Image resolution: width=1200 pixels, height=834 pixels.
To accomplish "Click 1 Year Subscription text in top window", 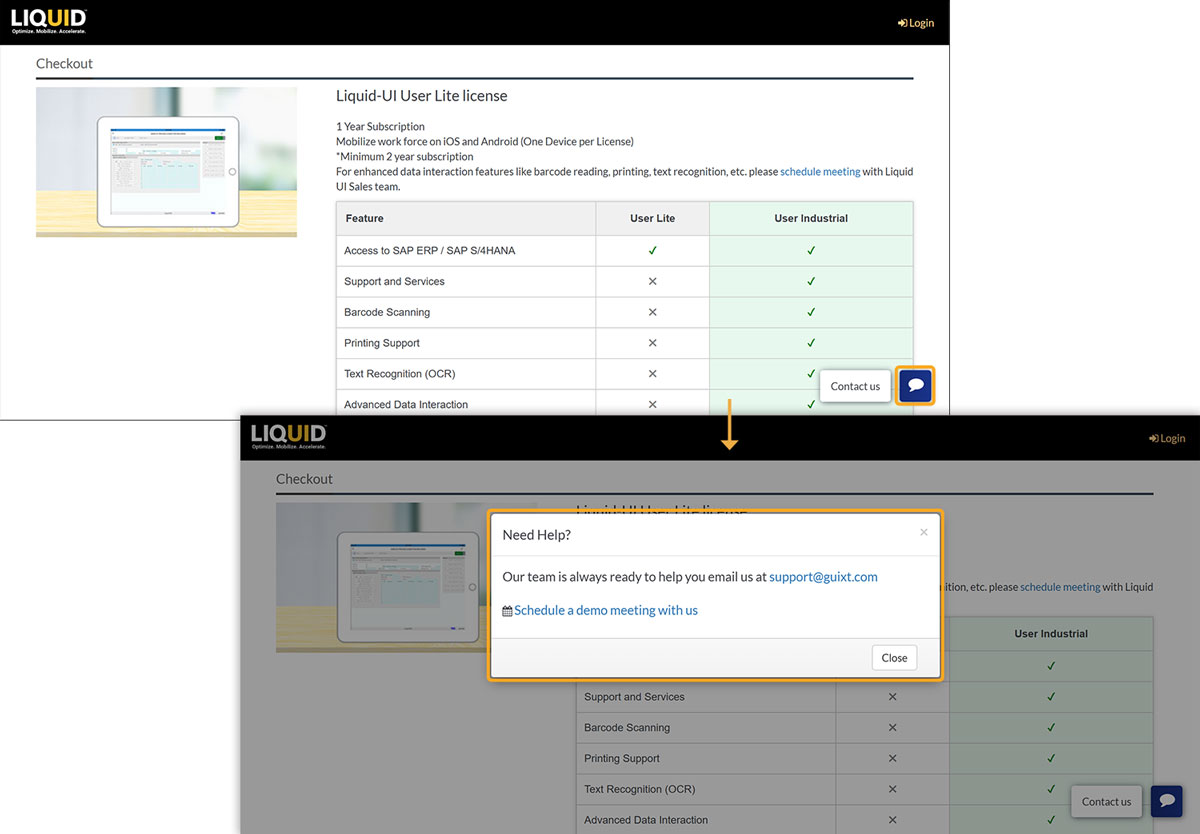I will coord(380,127).
